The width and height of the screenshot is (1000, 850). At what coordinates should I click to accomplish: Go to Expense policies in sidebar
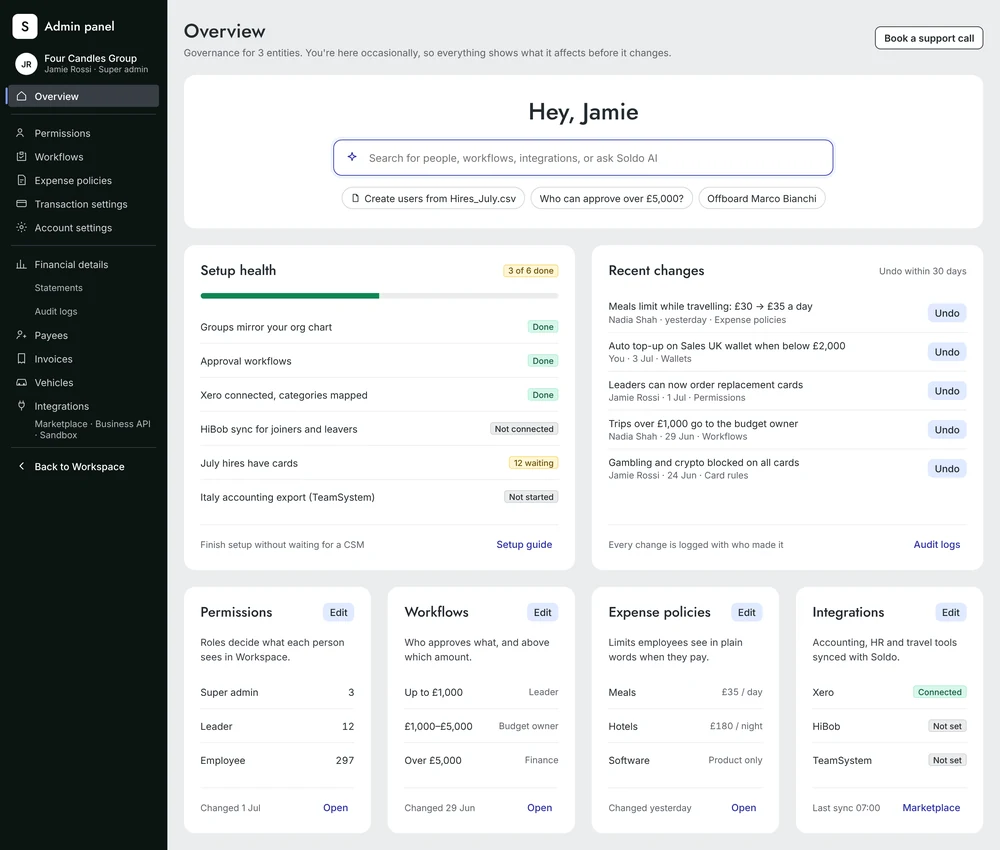click(84, 180)
